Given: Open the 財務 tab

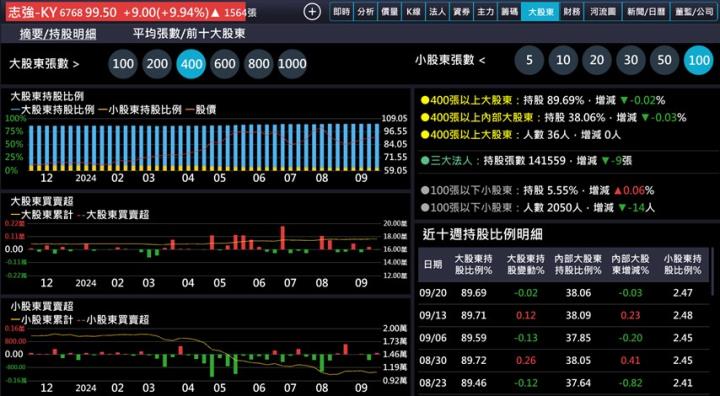Looking at the screenshot, I should tap(572, 12).
